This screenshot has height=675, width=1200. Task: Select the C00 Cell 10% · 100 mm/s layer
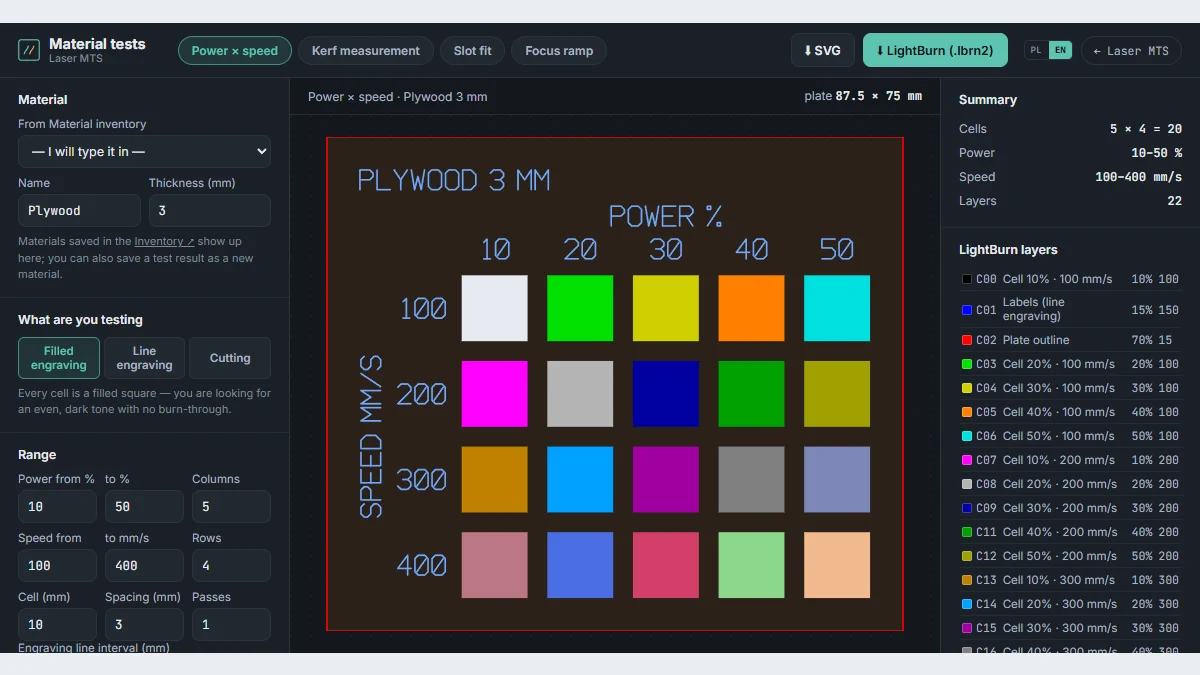1070,280
